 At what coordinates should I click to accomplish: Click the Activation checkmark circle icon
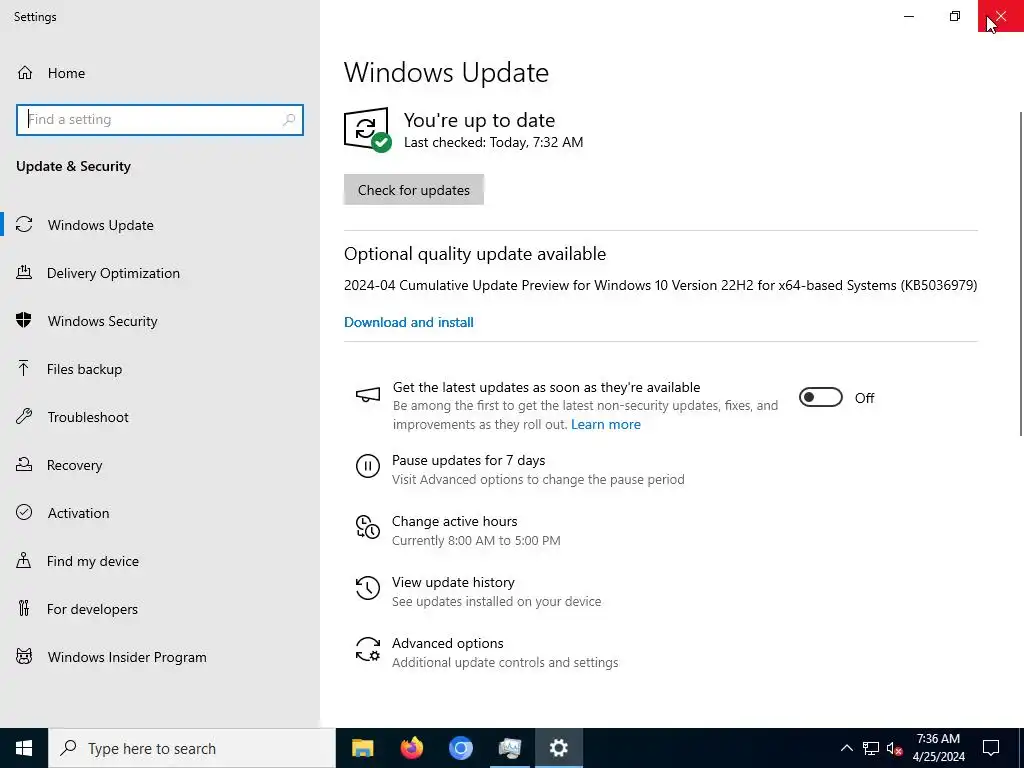tap(24, 513)
